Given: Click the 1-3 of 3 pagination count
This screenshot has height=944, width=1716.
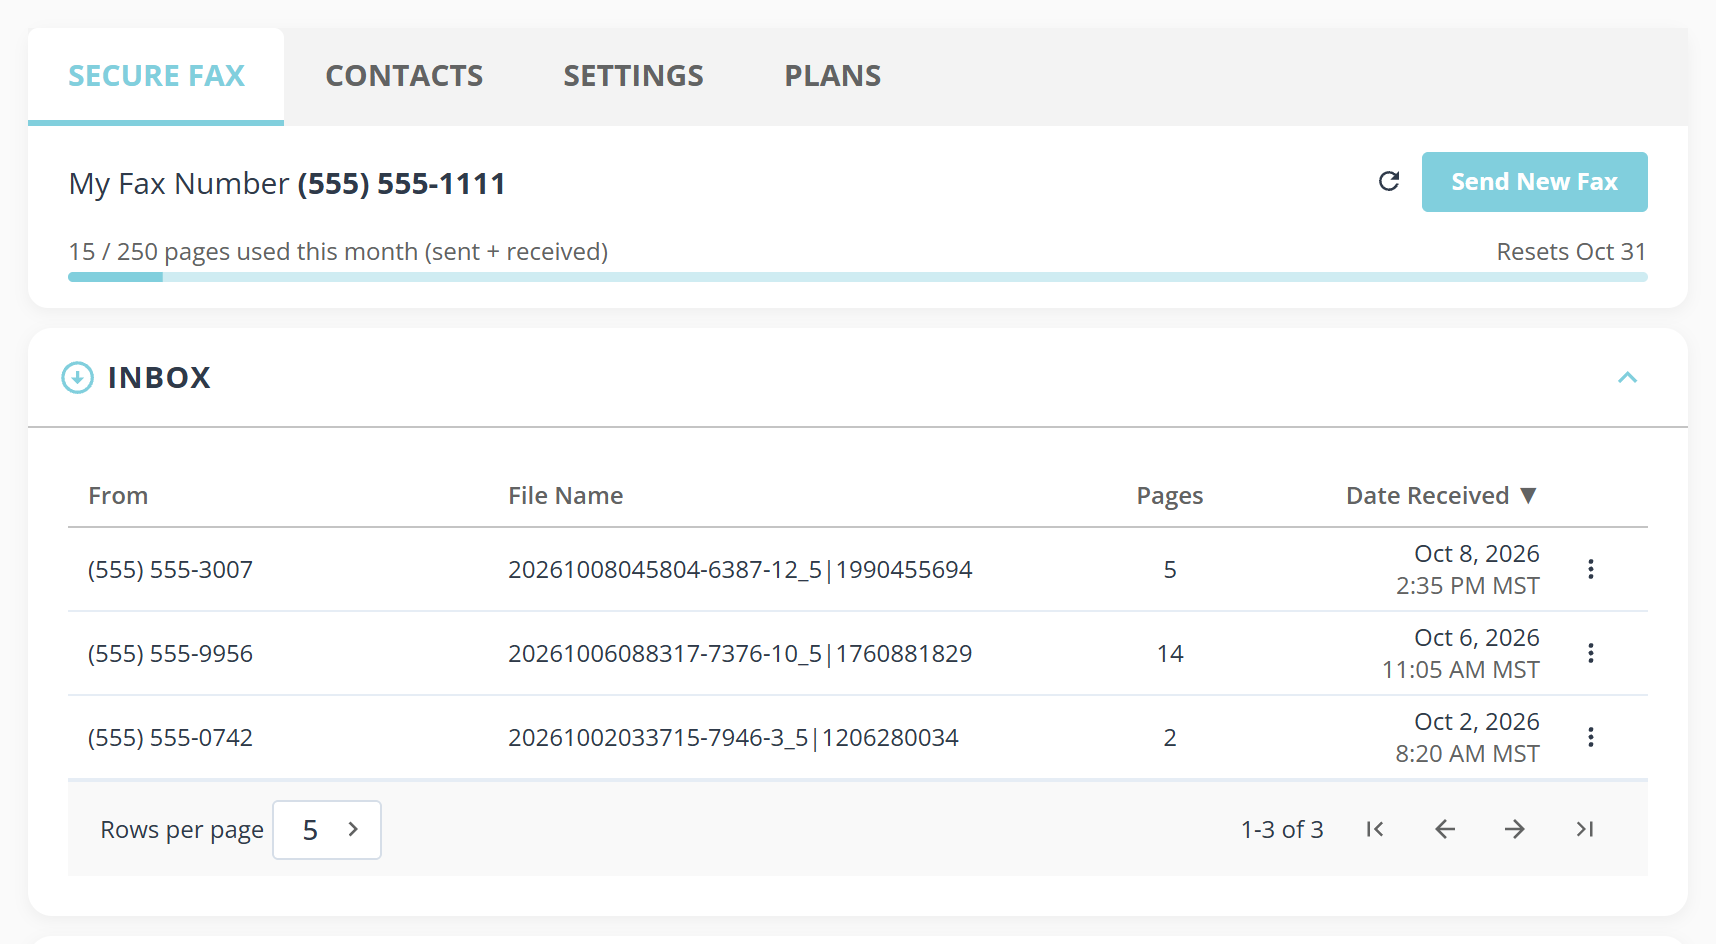Looking at the screenshot, I should pos(1282,829).
